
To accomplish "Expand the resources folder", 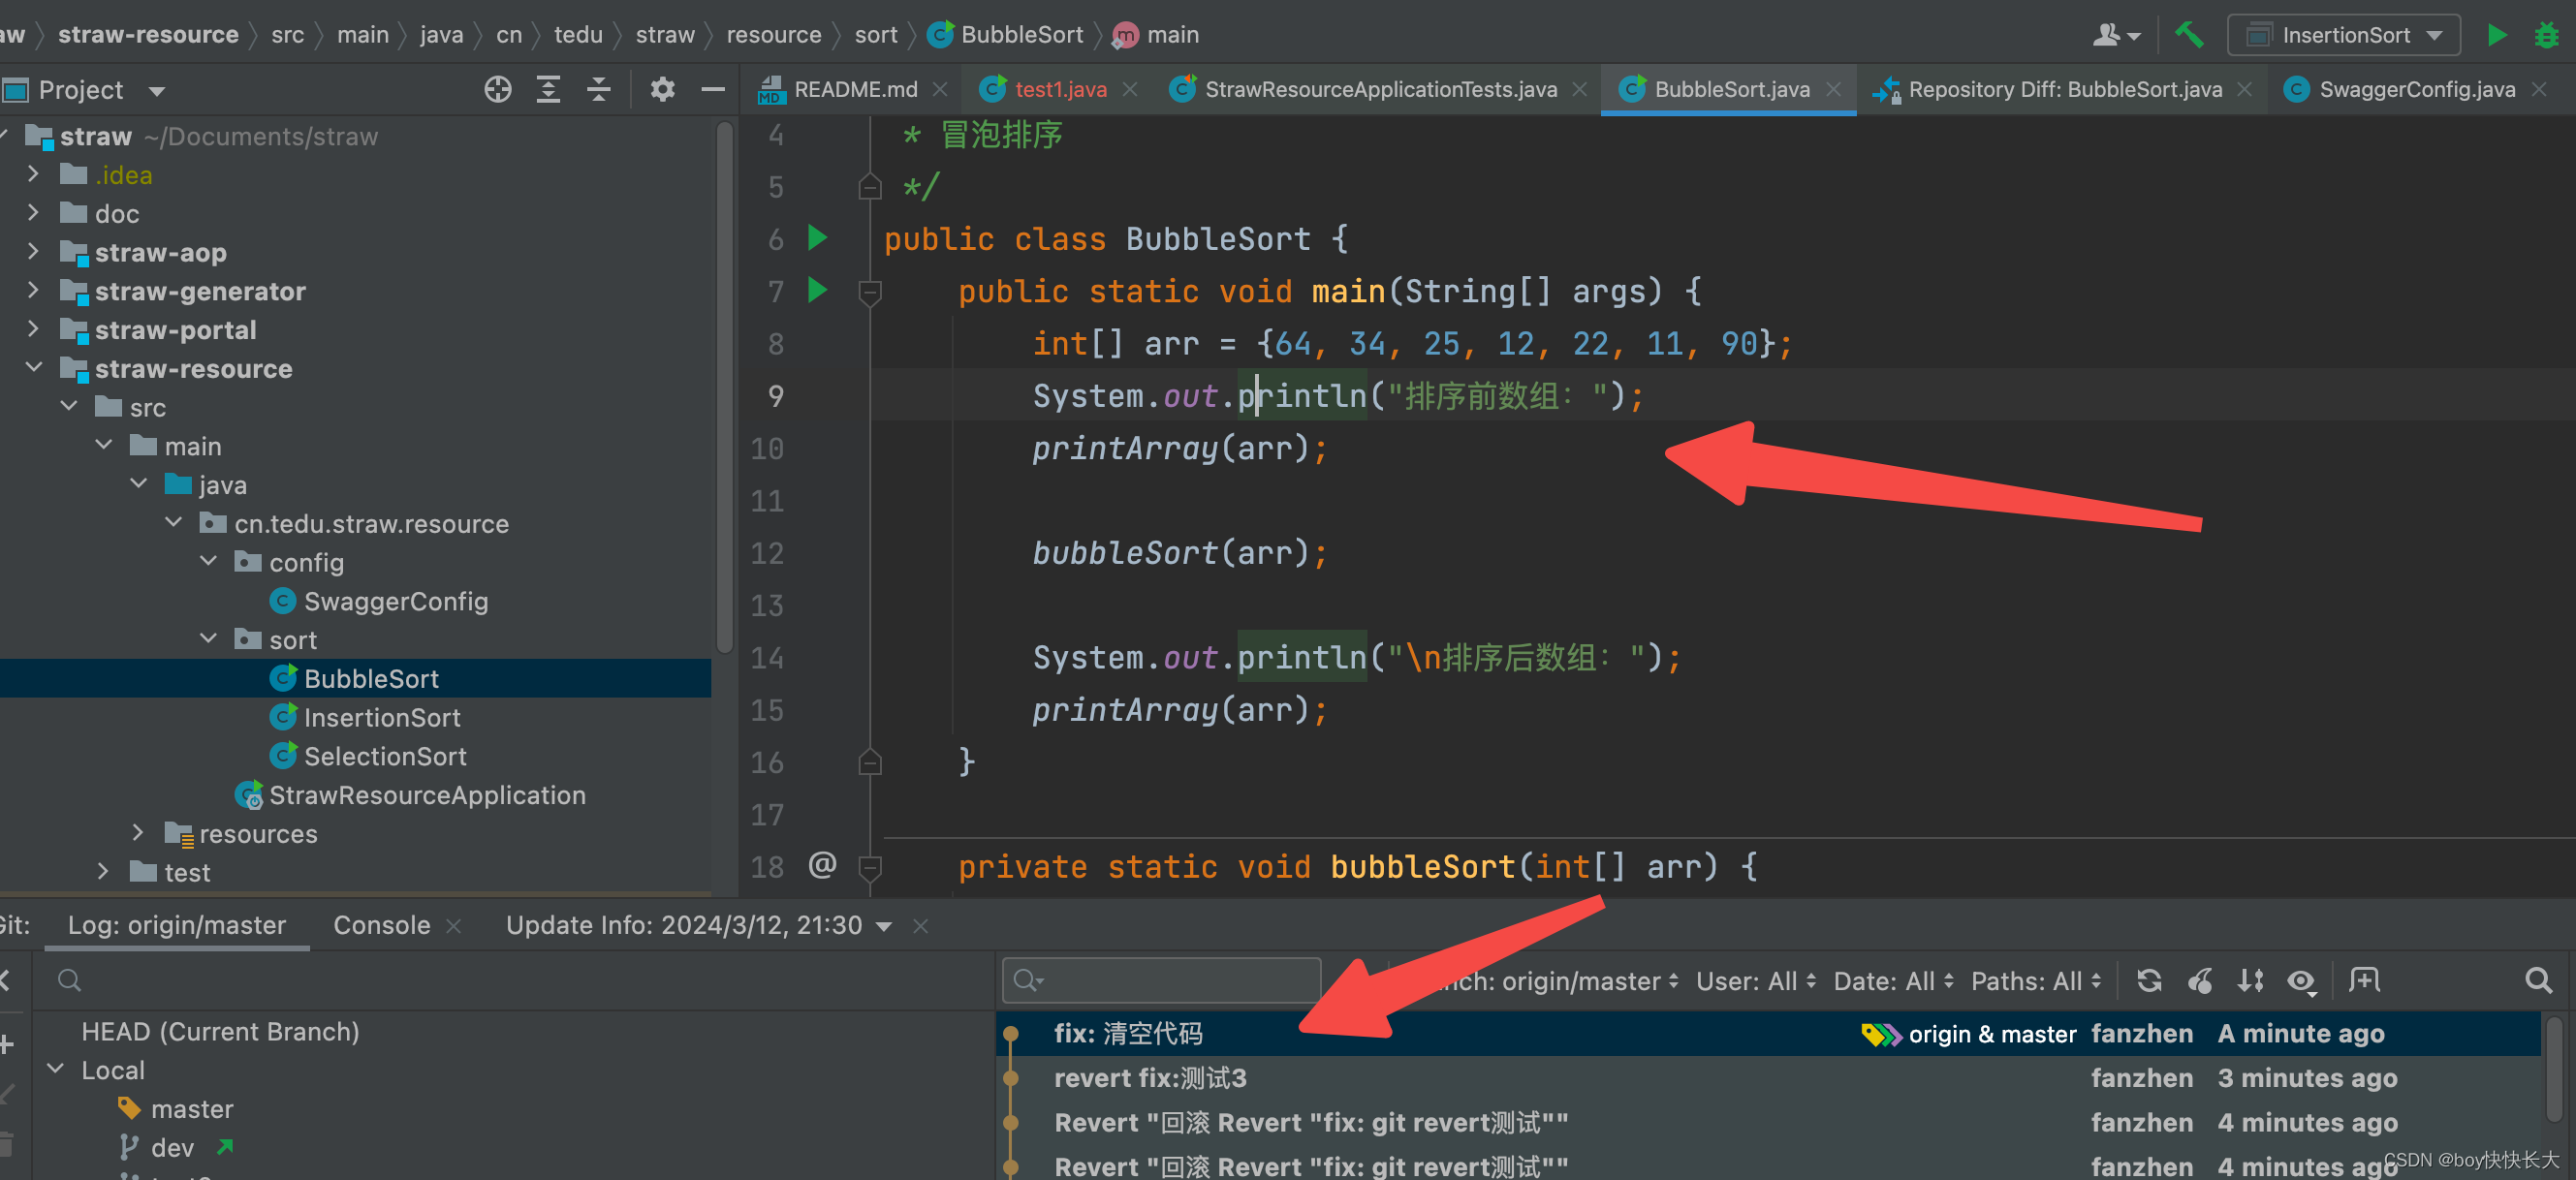I will tap(138, 833).
